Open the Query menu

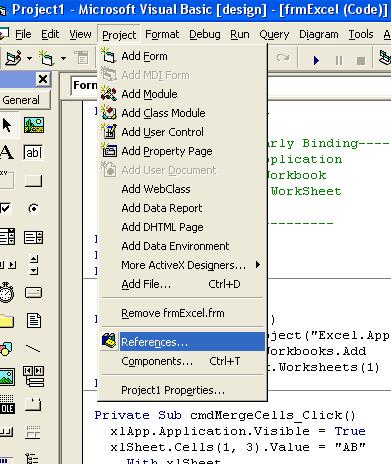[274, 34]
